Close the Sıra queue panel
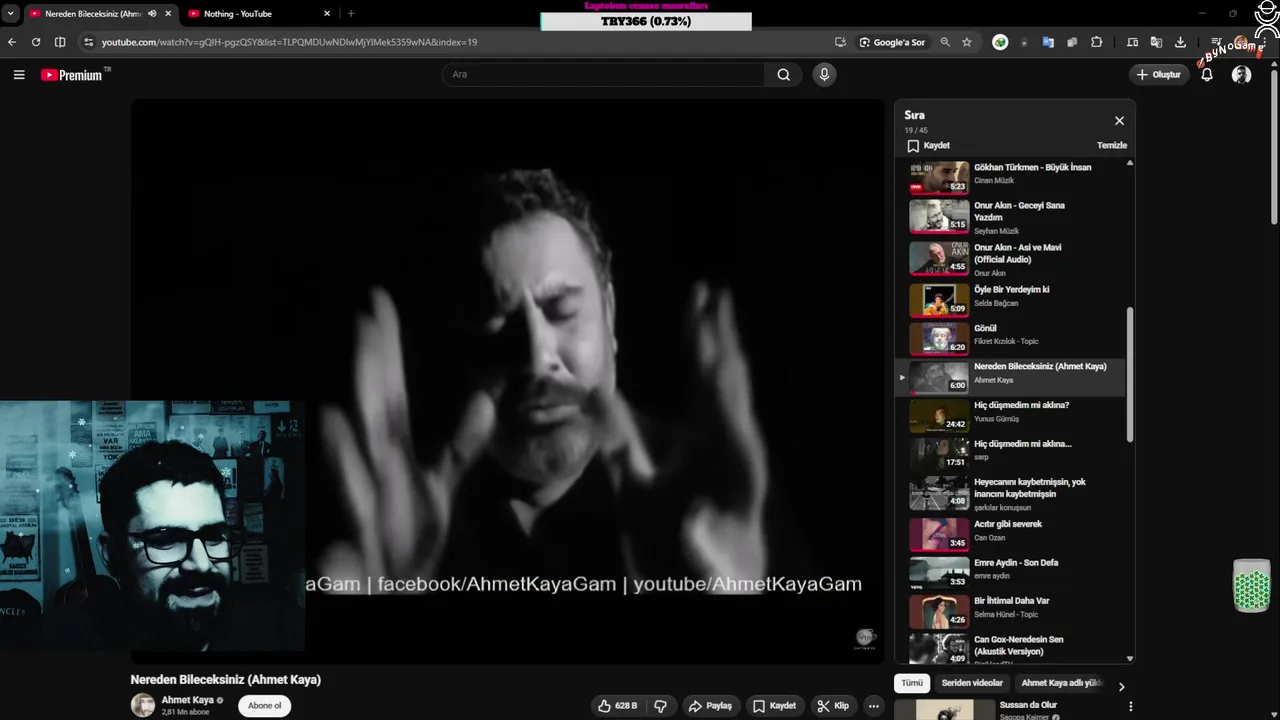The height and width of the screenshot is (720, 1280). (1119, 121)
